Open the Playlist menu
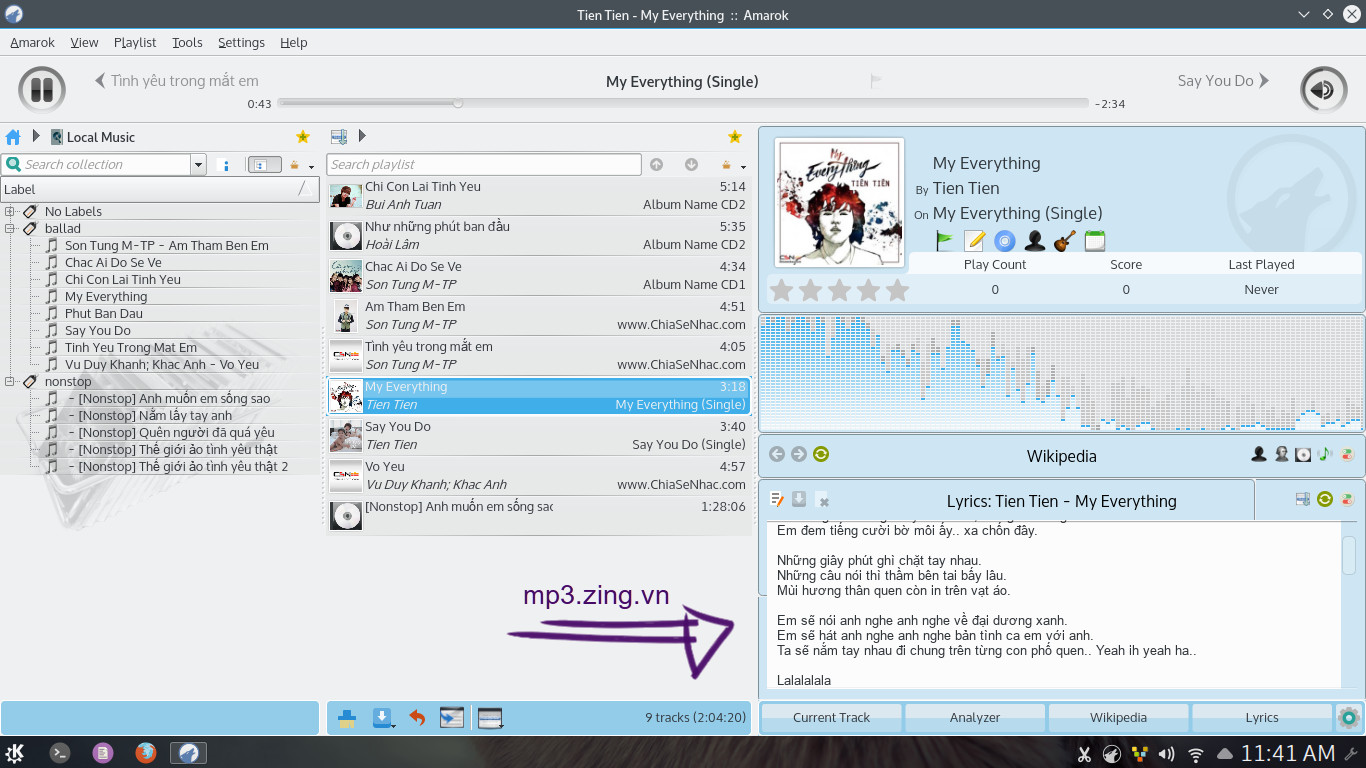The height and width of the screenshot is (768, 1366). coord(135,42)
